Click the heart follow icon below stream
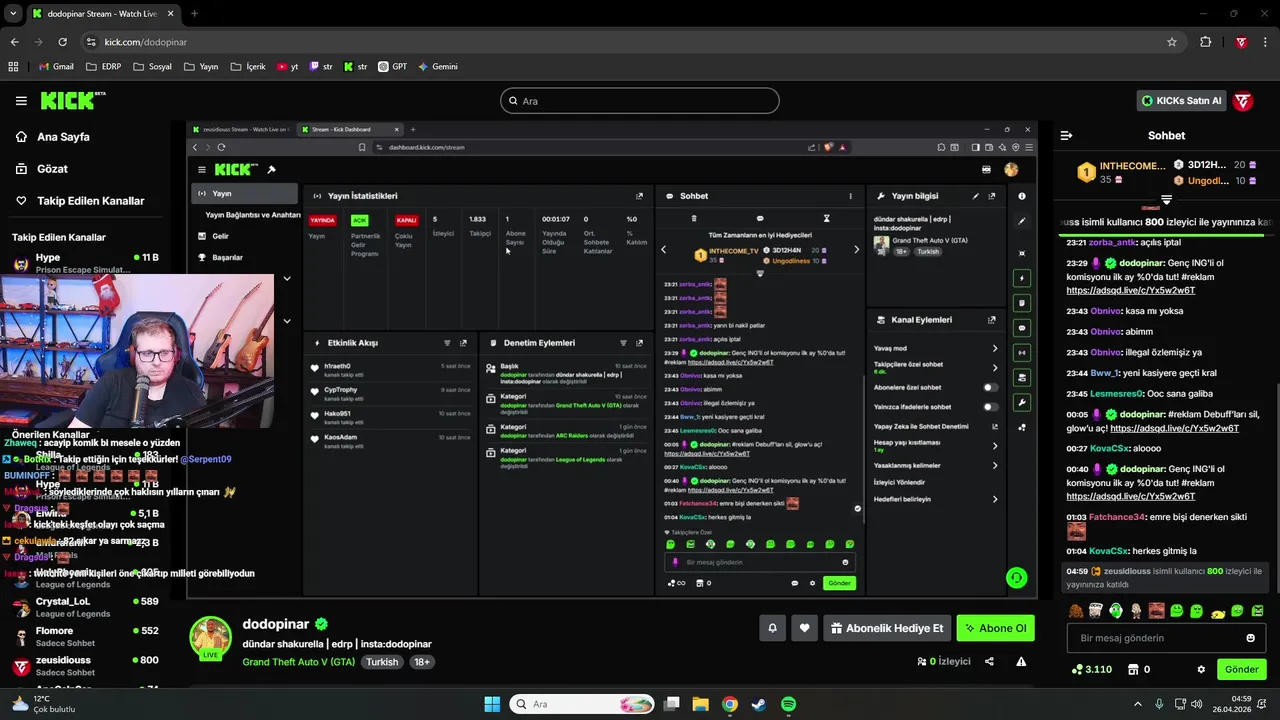Viewport: 1280px width, 720px height. tap(804, 628)
